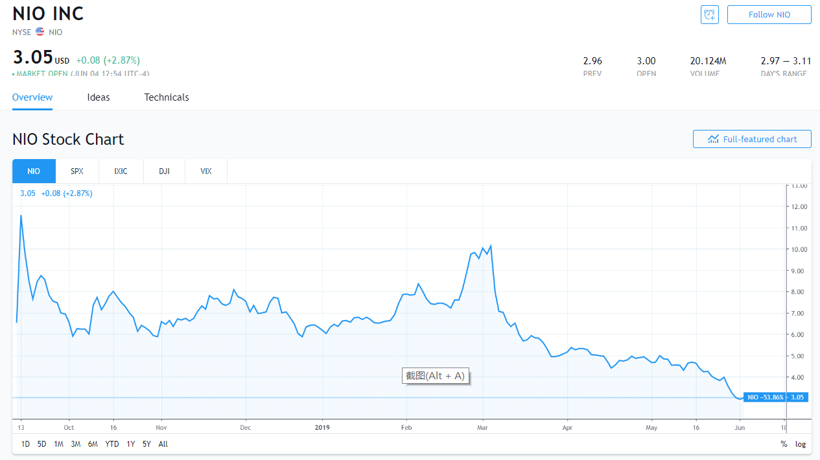Select the NIO chart tab

point(33,171)
